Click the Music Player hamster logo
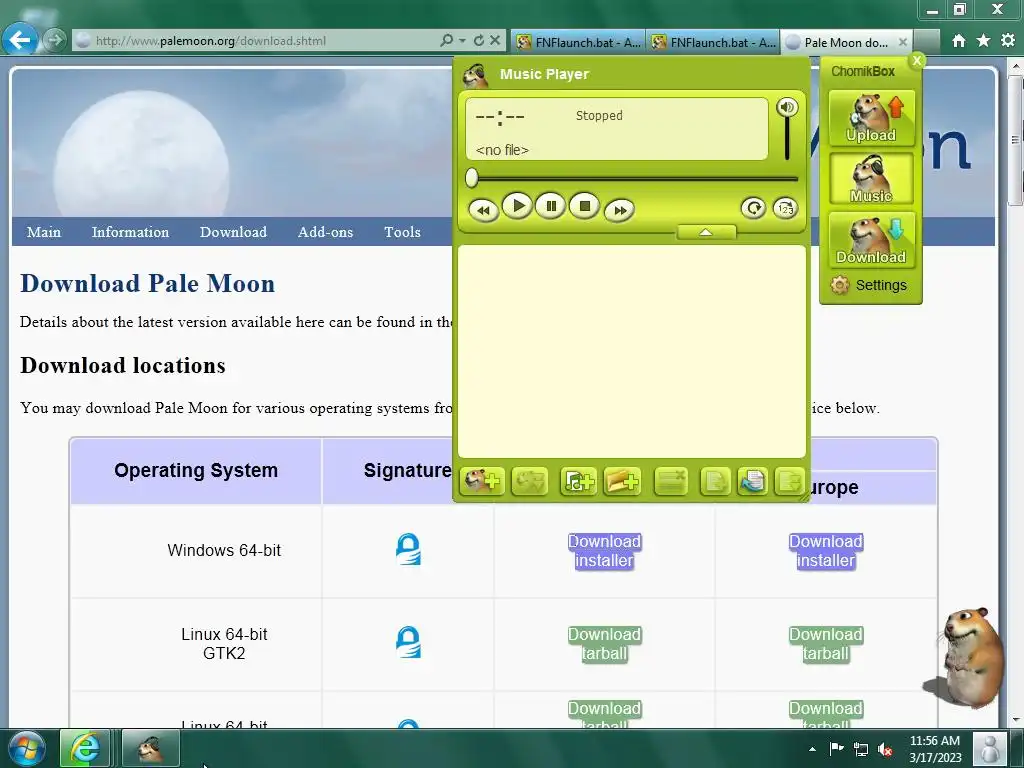This screenshot has width=1024, height=768. (475, 74)
